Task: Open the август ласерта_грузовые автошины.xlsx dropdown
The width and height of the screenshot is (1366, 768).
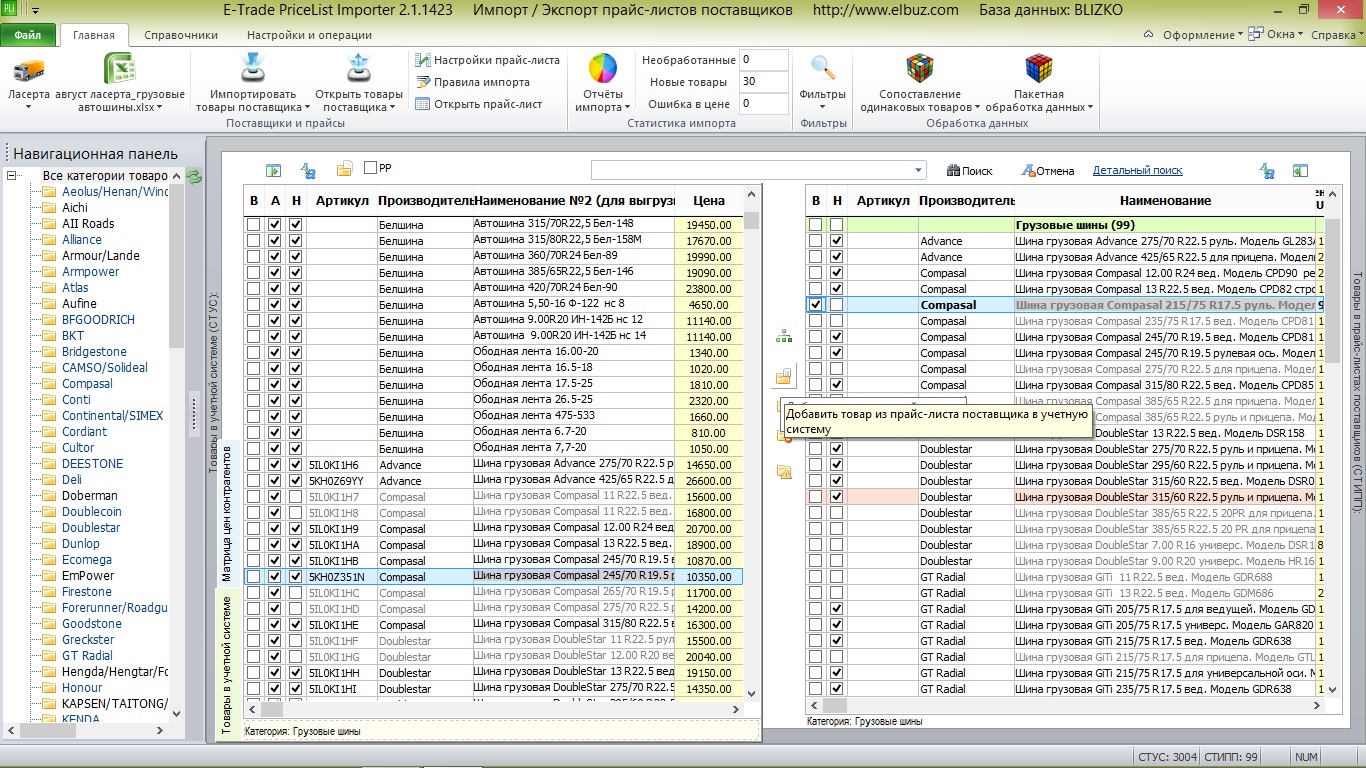Action: (x=159, y=108)
